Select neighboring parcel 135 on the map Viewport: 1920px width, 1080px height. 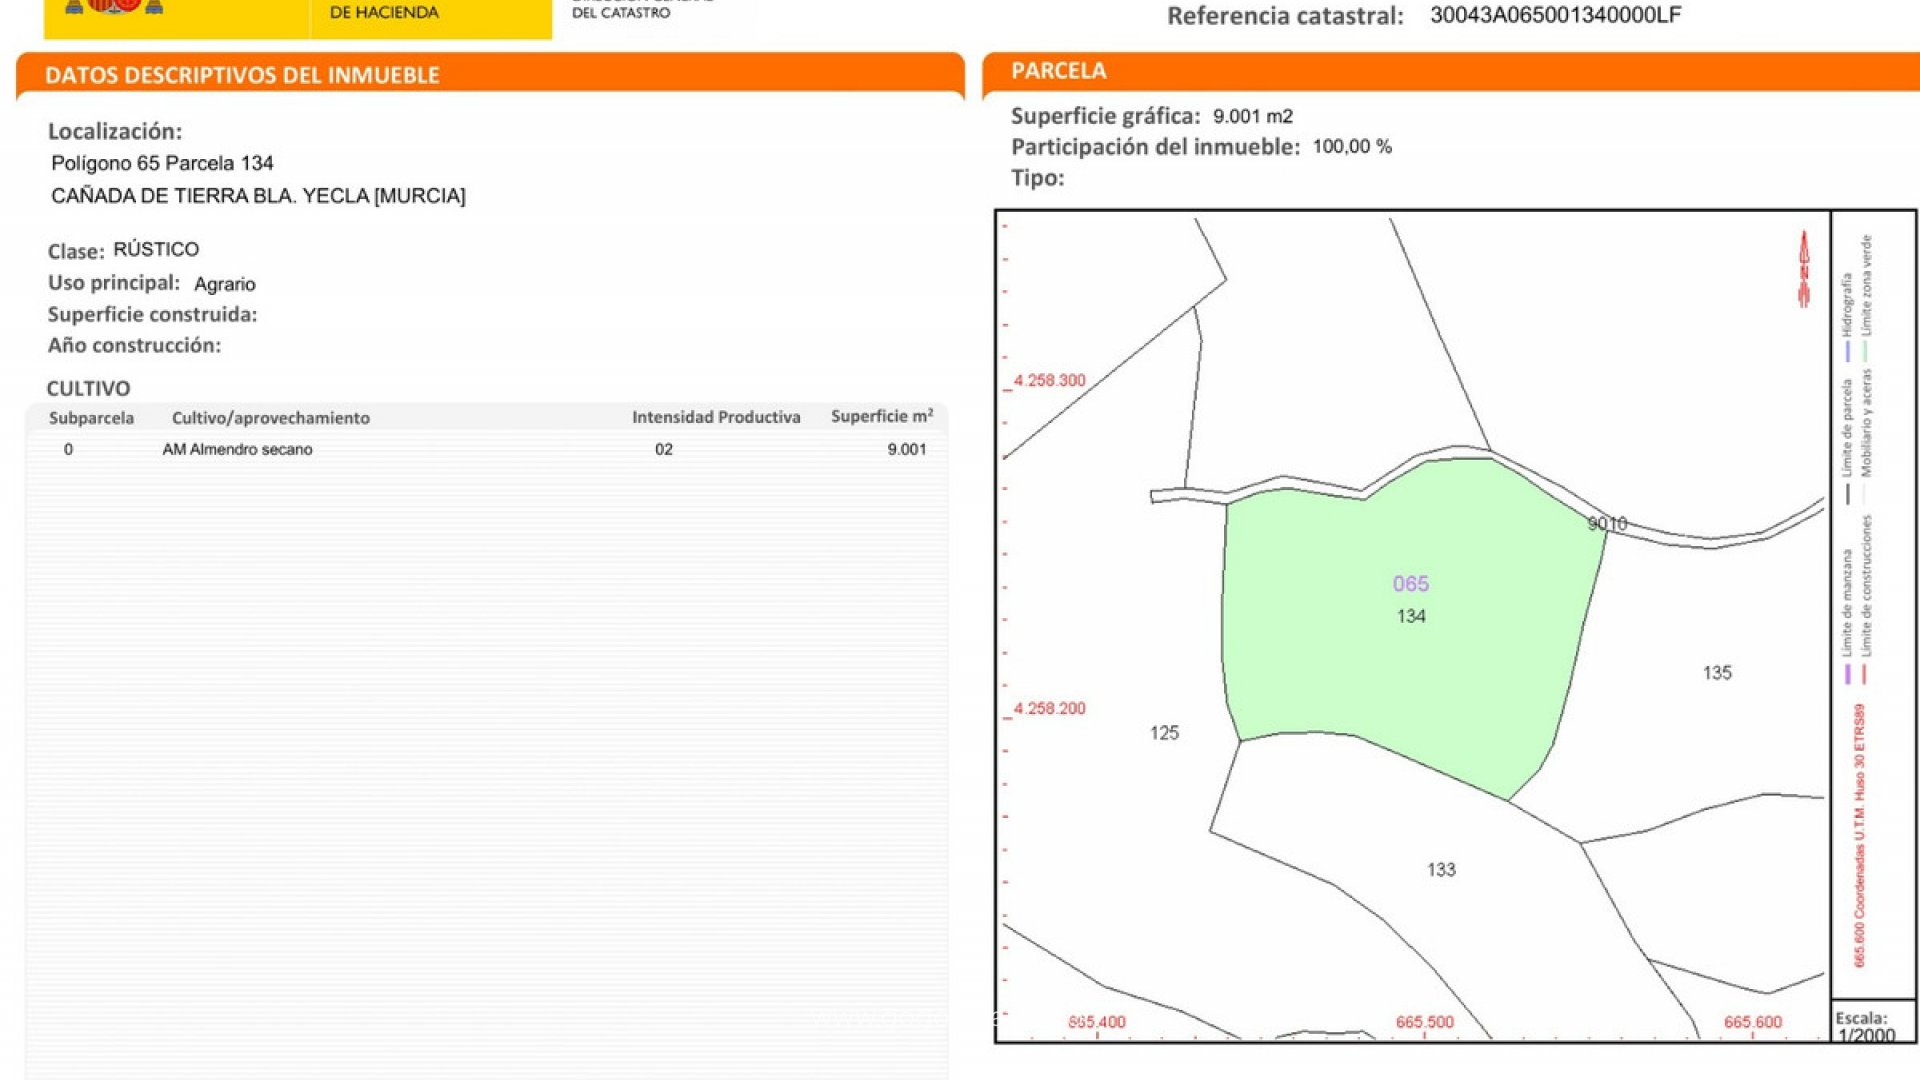[x=1716, y=673]
